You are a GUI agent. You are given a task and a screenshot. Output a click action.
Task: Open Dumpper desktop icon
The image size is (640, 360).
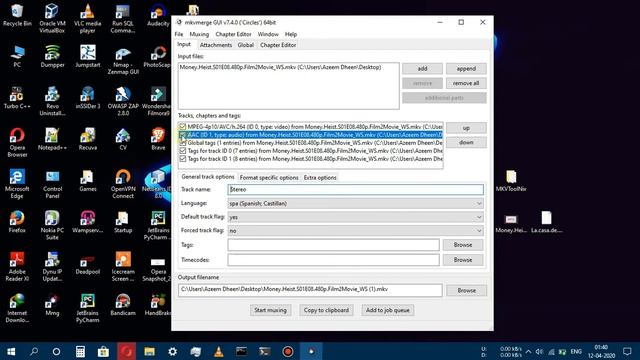pos(52,57)
